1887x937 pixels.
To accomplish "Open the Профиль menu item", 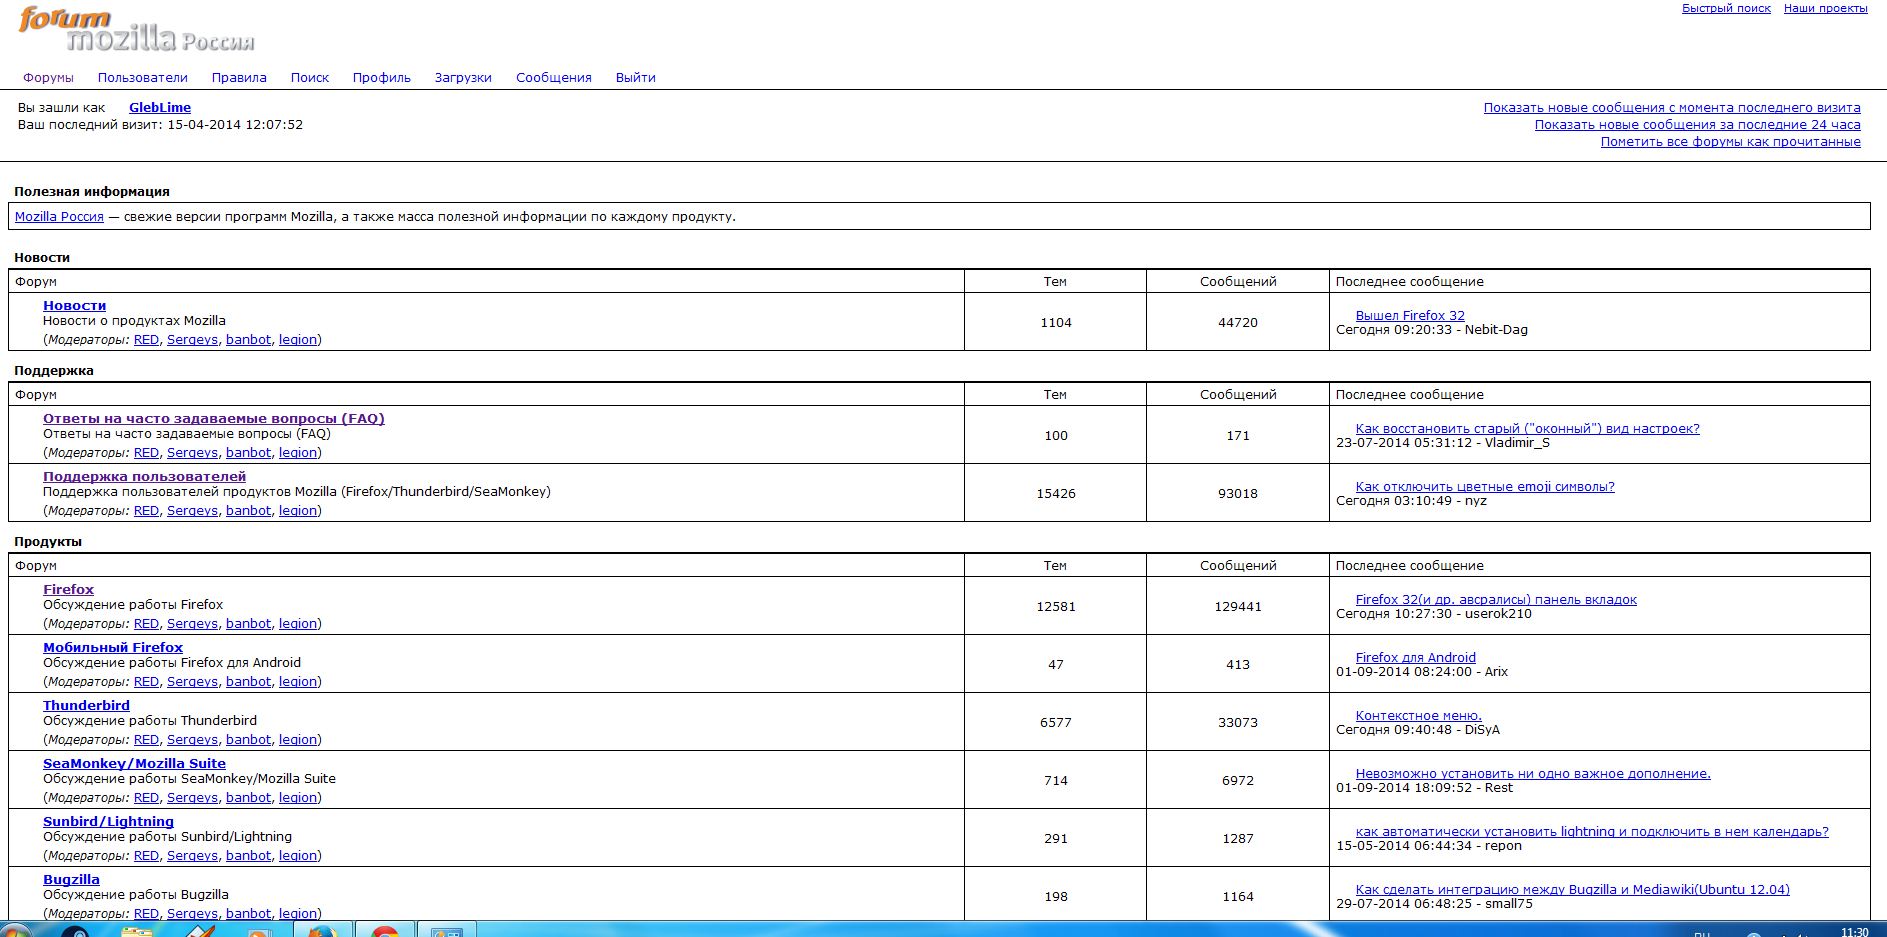I will click(x=382, y=77).
